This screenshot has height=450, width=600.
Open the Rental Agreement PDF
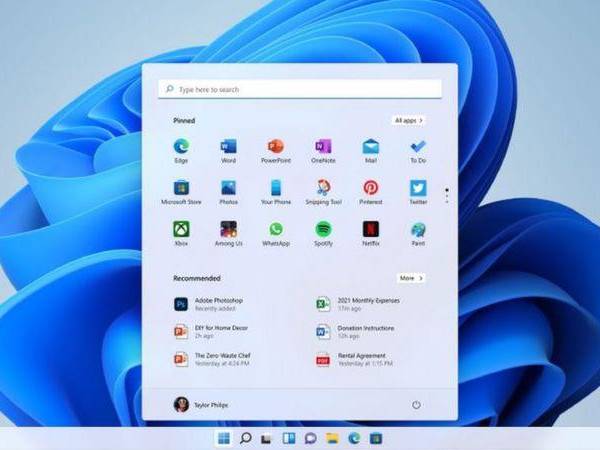[360, 359]
